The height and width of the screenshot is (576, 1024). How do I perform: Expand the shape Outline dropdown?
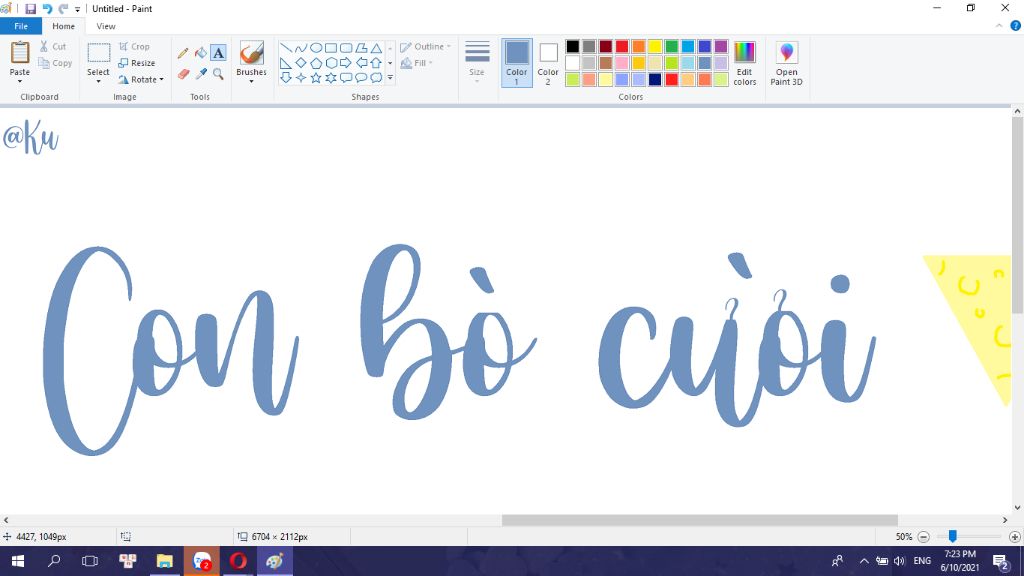[x=449, y=46]
